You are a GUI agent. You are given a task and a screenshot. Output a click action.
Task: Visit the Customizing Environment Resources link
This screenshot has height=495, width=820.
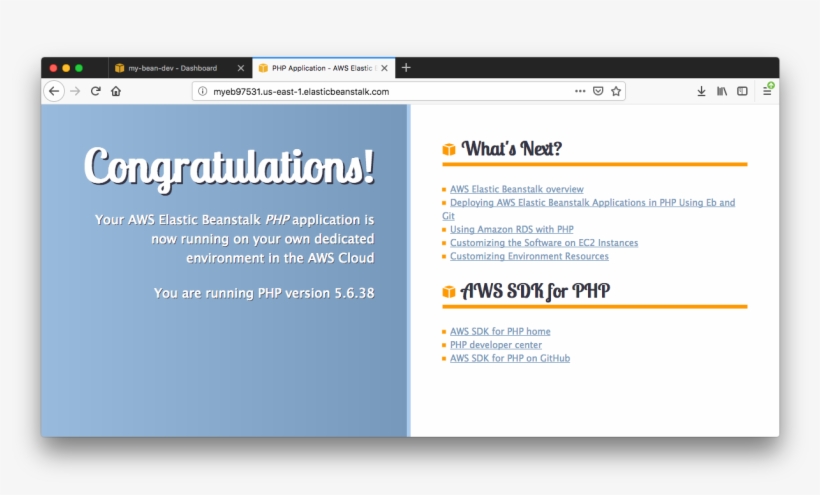529,256
